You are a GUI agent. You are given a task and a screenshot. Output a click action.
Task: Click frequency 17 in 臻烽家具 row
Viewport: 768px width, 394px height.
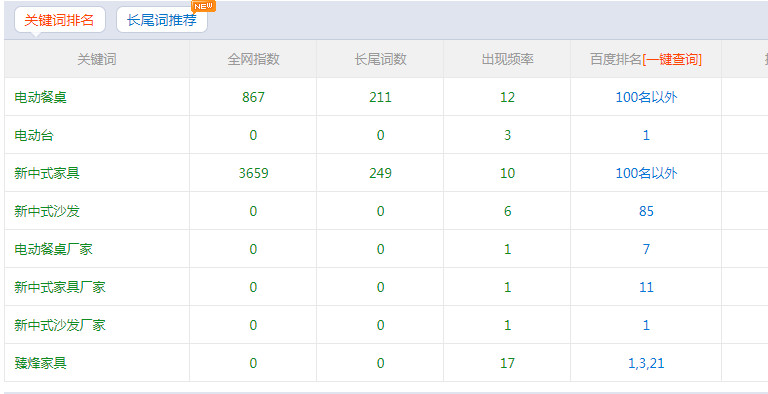[x=507, y=363]
